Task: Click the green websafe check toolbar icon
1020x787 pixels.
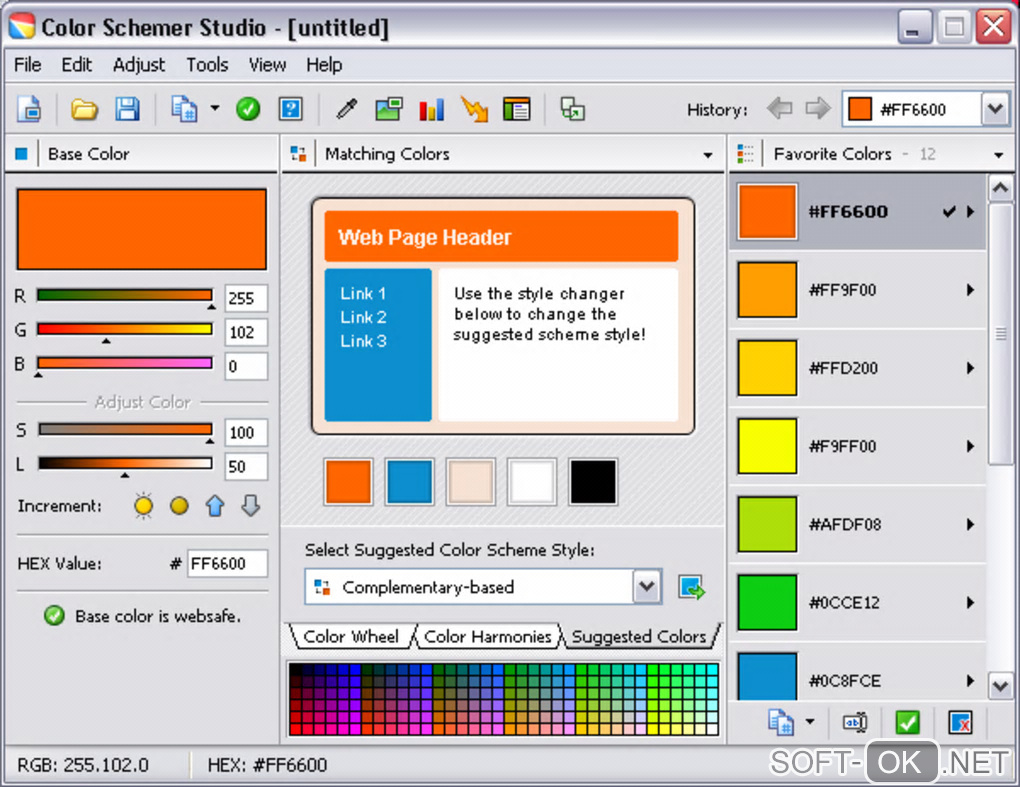Action: 248,109
